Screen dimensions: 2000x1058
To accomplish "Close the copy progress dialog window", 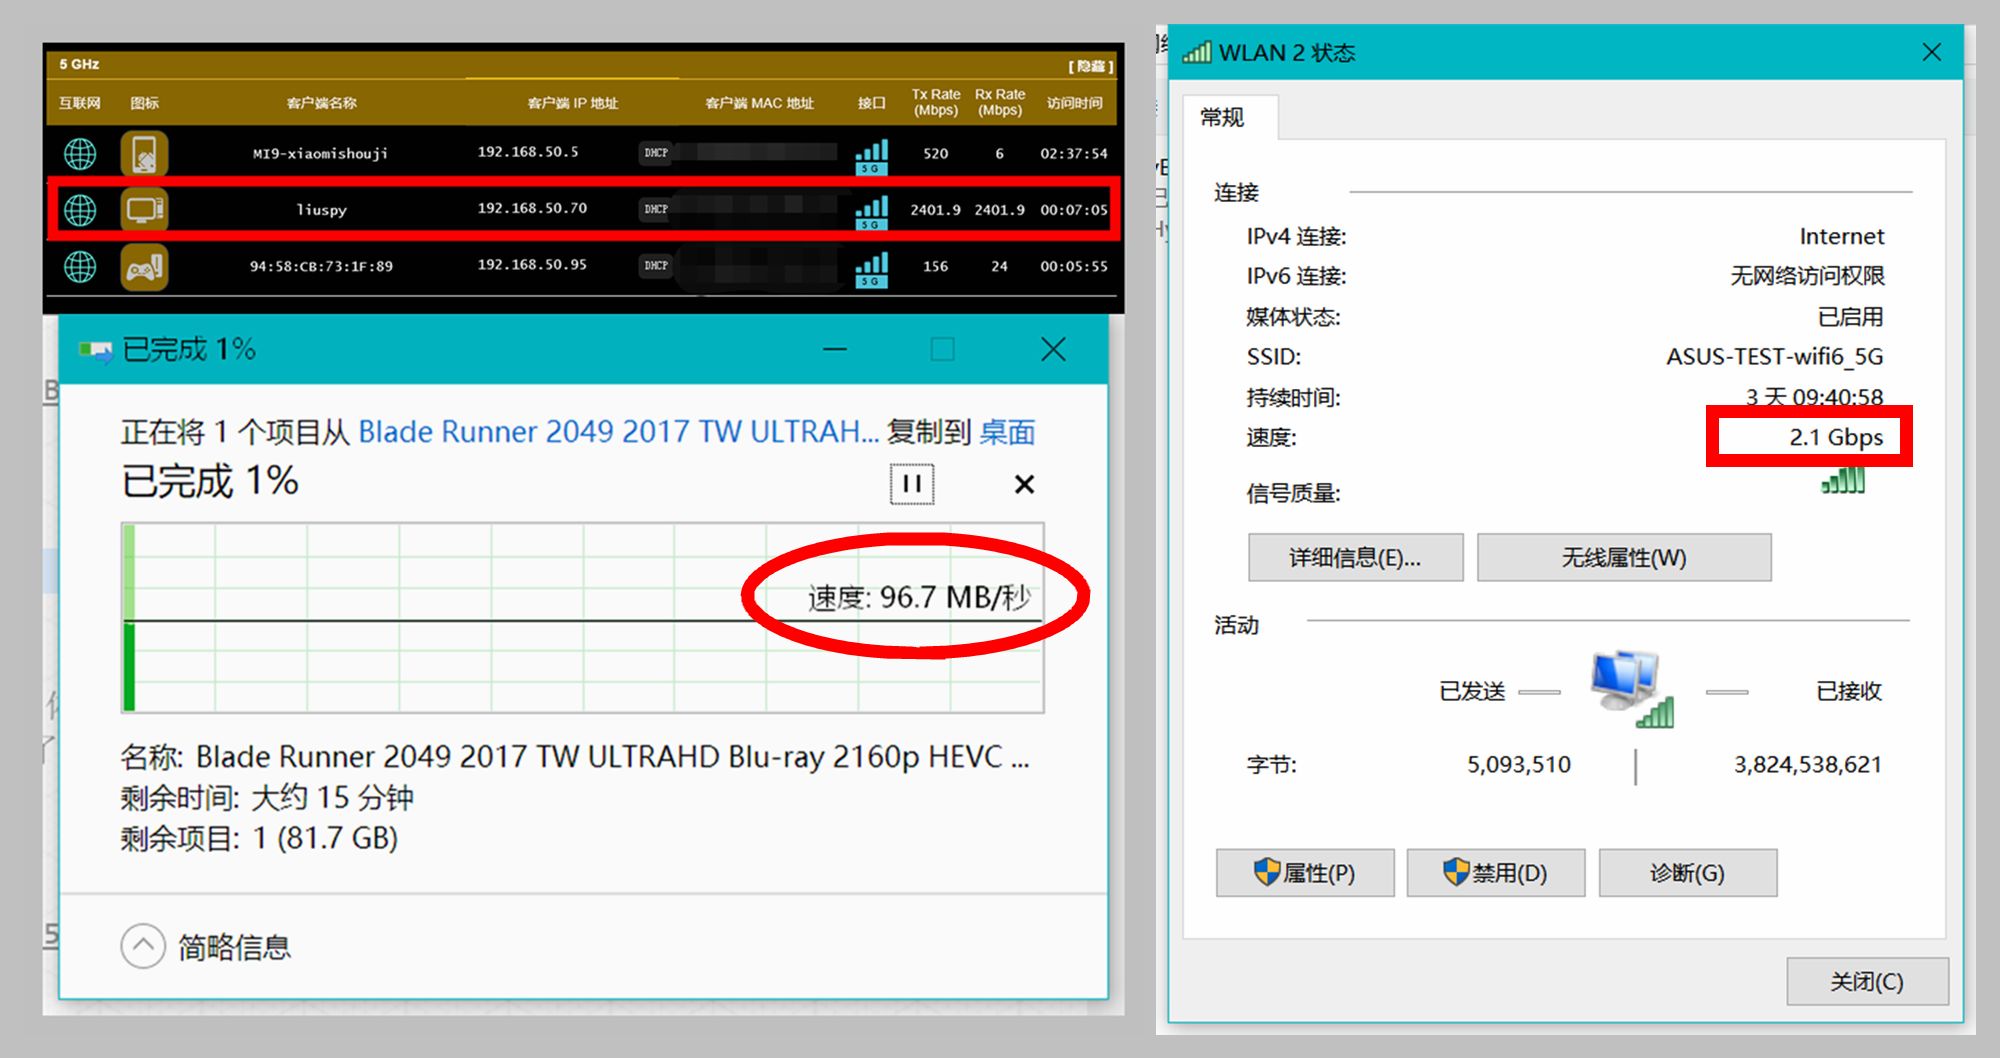I will coord(1053,349).
